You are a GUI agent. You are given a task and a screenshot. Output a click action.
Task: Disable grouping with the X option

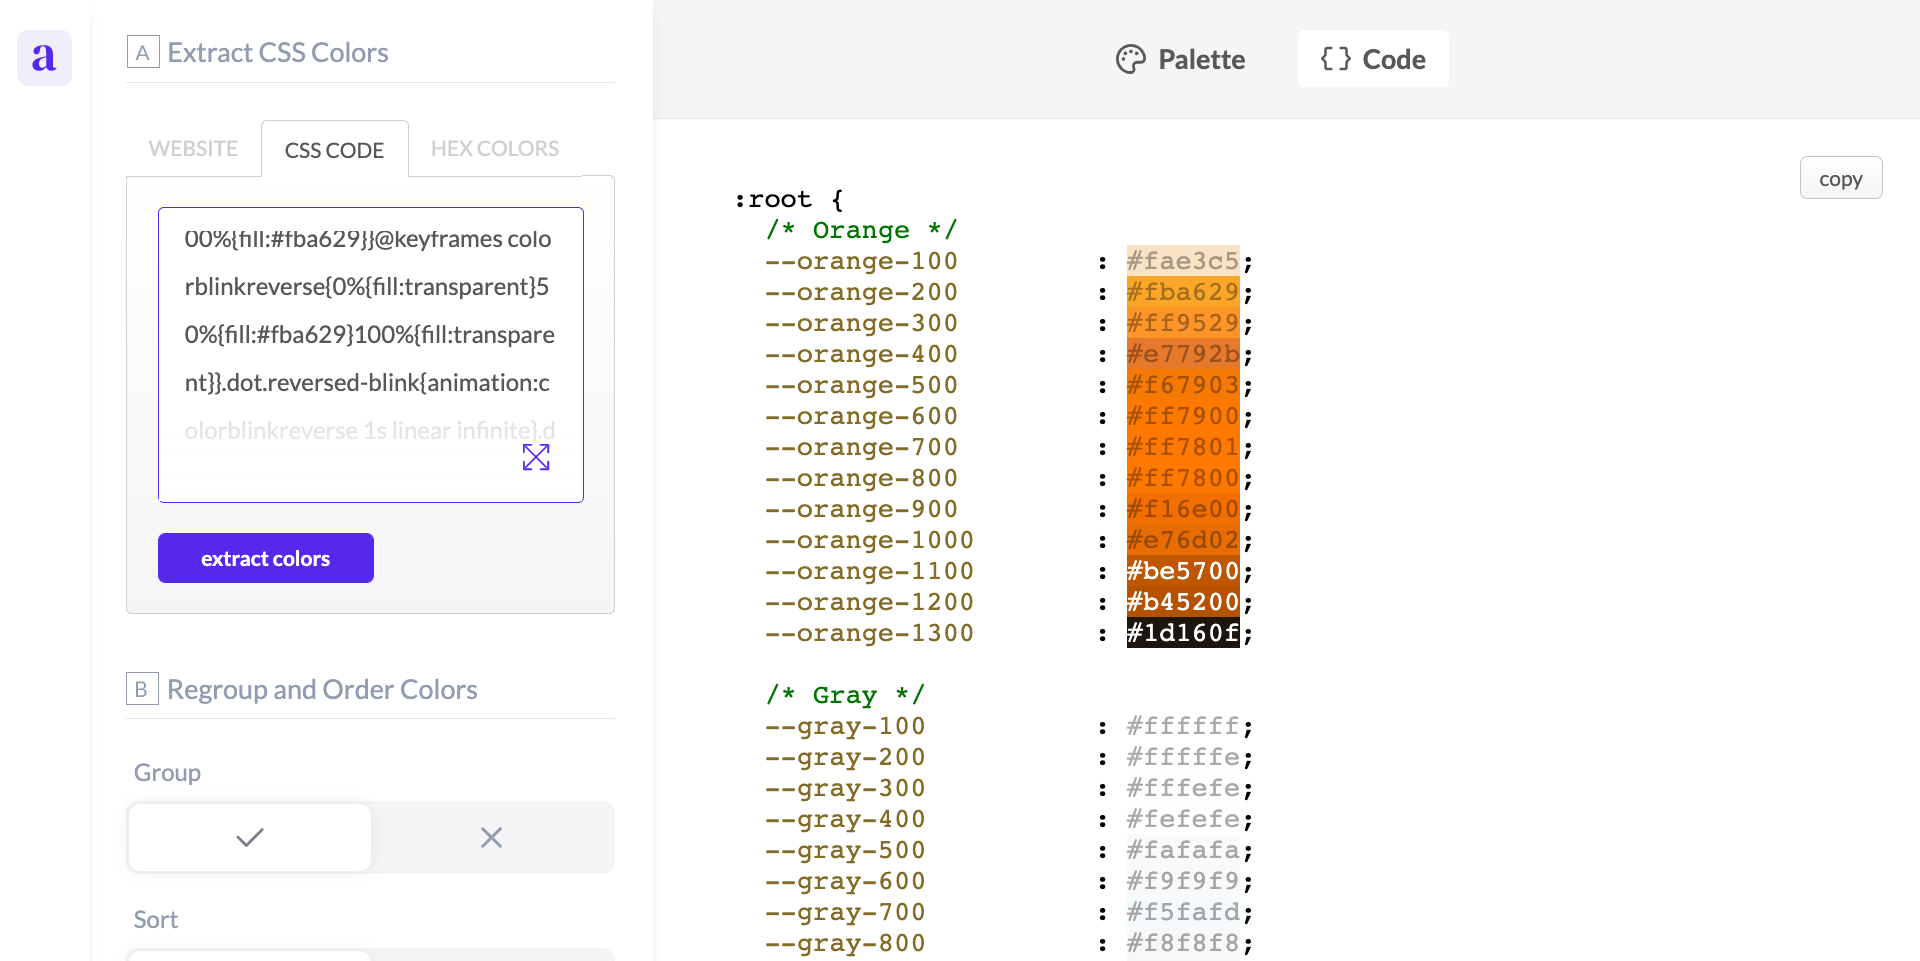(491, 837)
